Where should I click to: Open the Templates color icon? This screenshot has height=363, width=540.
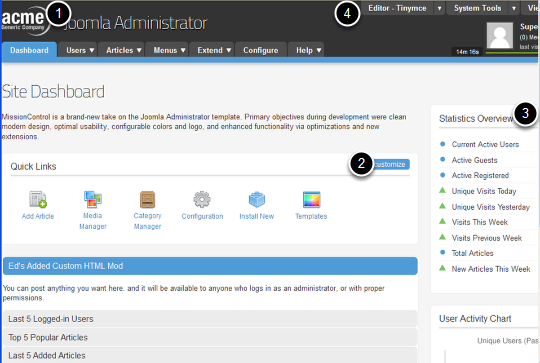tap(311, 199)
